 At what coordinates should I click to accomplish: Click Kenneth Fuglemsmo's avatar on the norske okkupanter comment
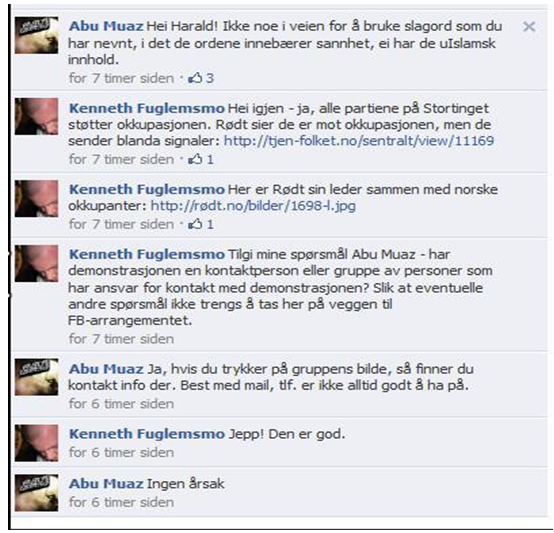coord(36,199)
